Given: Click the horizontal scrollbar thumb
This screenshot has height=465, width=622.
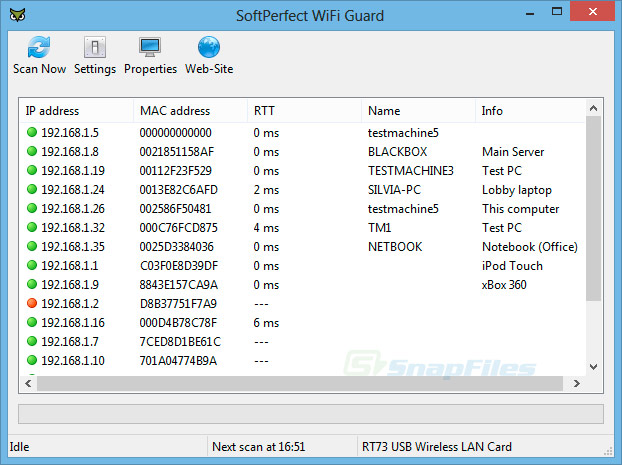Looking at the screenshot, I should point(300,383).
